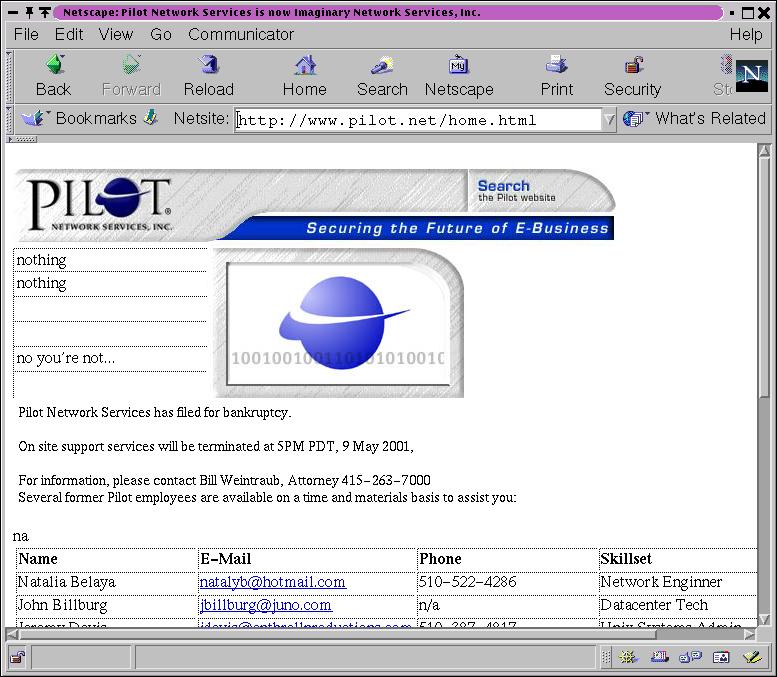Click the horizontal scrollbar left arrow
Image resolution: width=777 pixels, height=677 pixels.
tap(12, 634)
